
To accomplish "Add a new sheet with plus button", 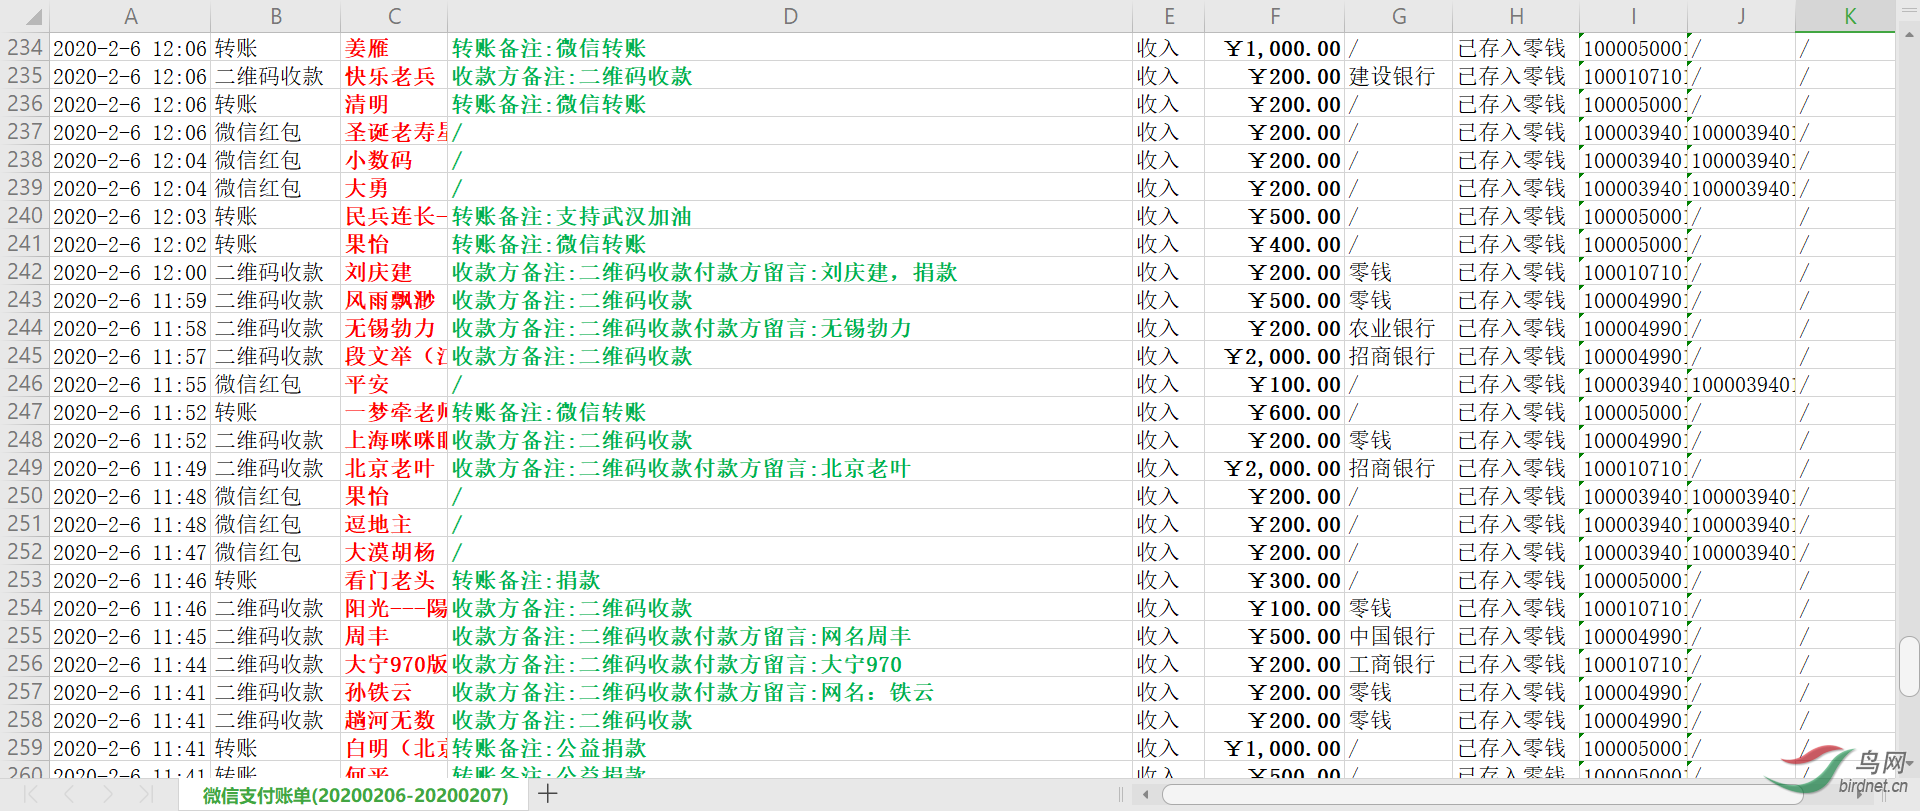I will (x=547, y=794).
